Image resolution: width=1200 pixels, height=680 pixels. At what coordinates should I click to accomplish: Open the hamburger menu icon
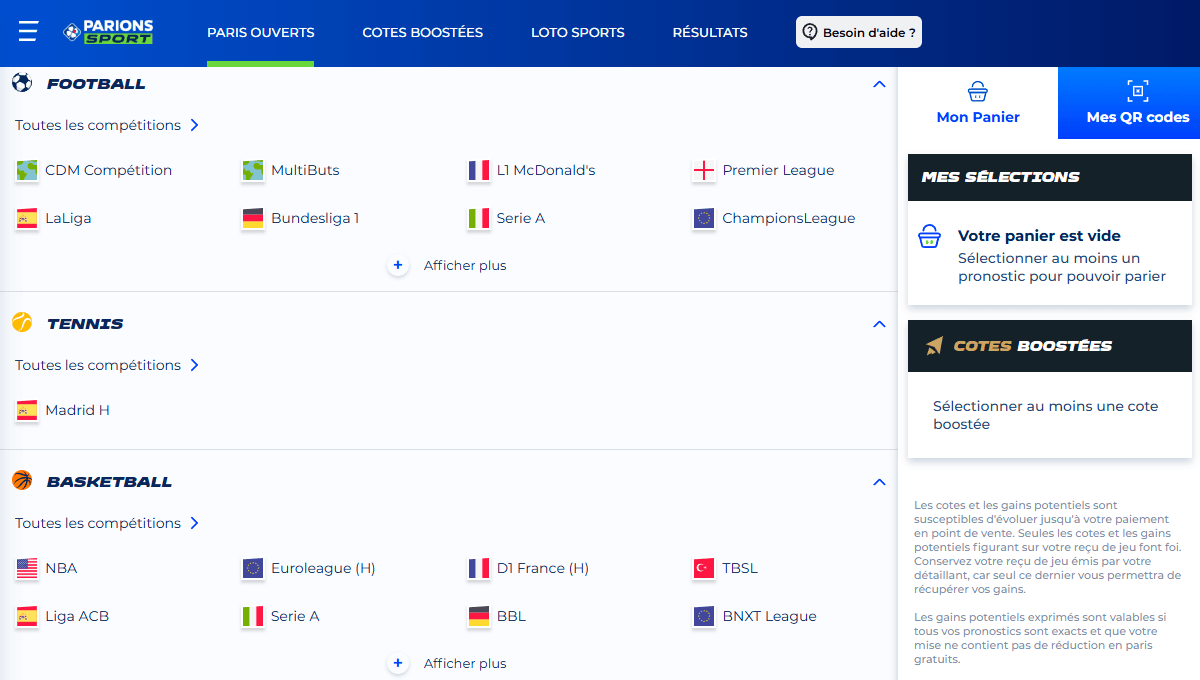(x=28, y=32)
